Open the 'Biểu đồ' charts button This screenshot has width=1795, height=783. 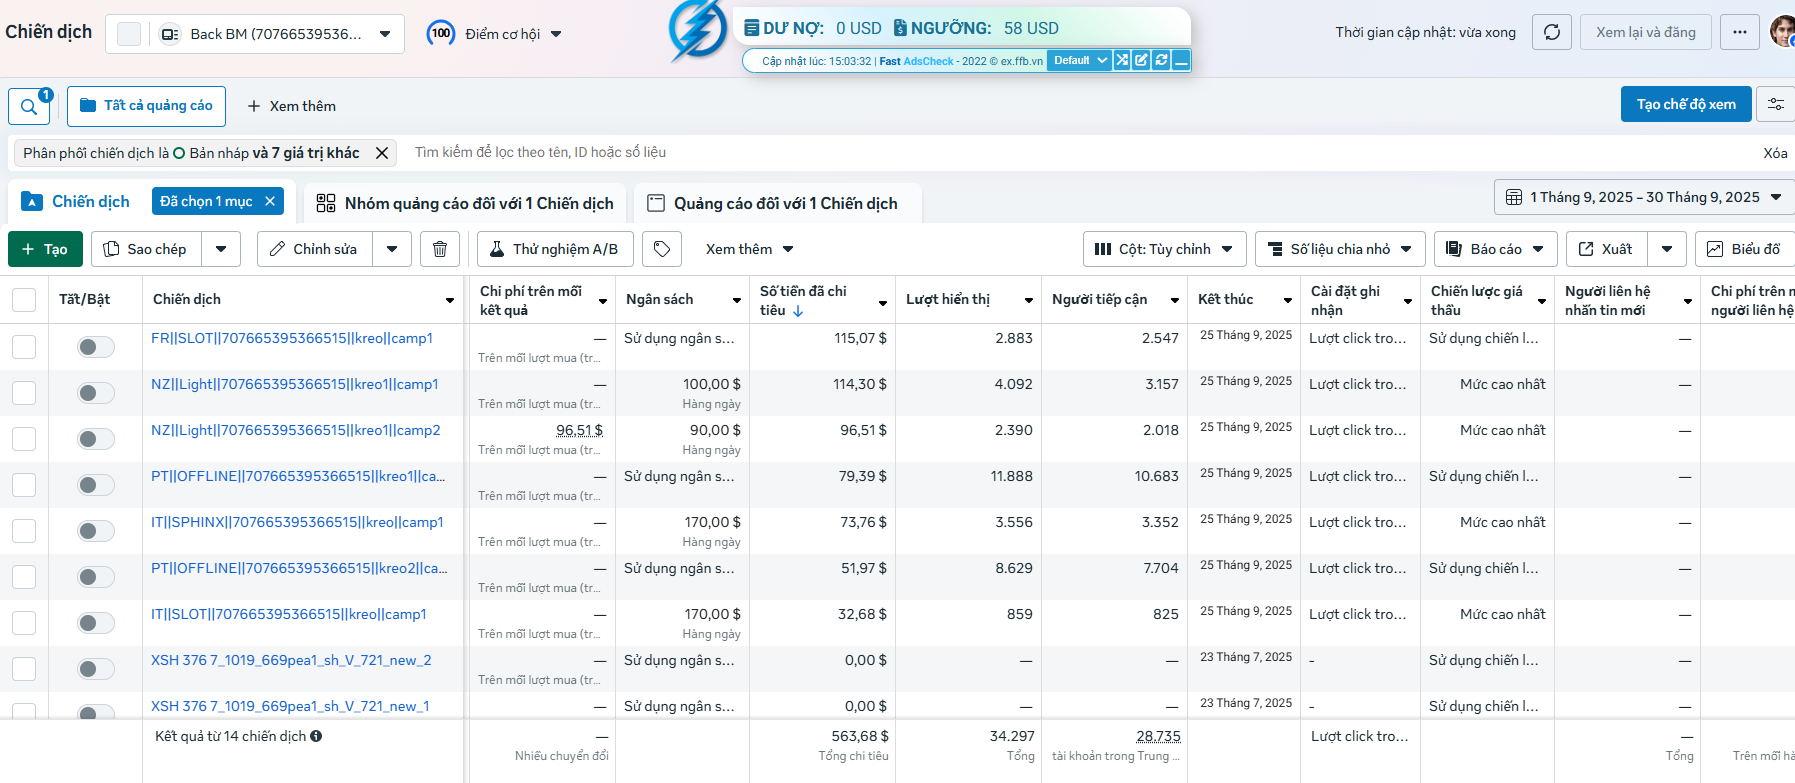pyautogui.click(x=1746, y=249)
